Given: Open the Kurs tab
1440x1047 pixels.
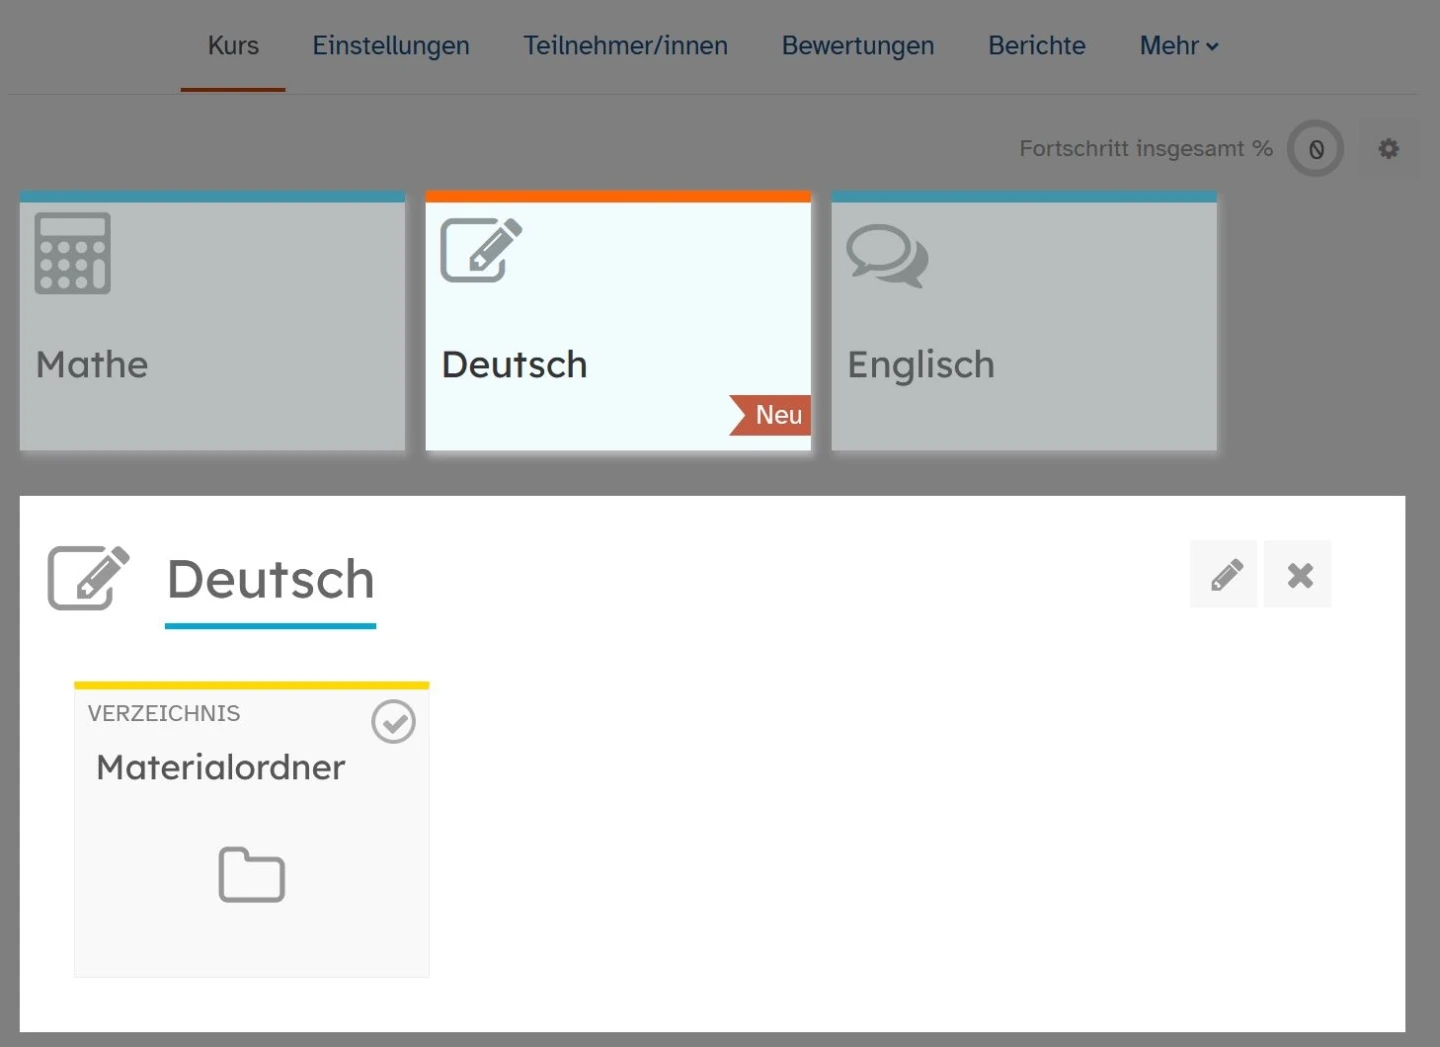Looking at the screenshot, I should (233, 46).
